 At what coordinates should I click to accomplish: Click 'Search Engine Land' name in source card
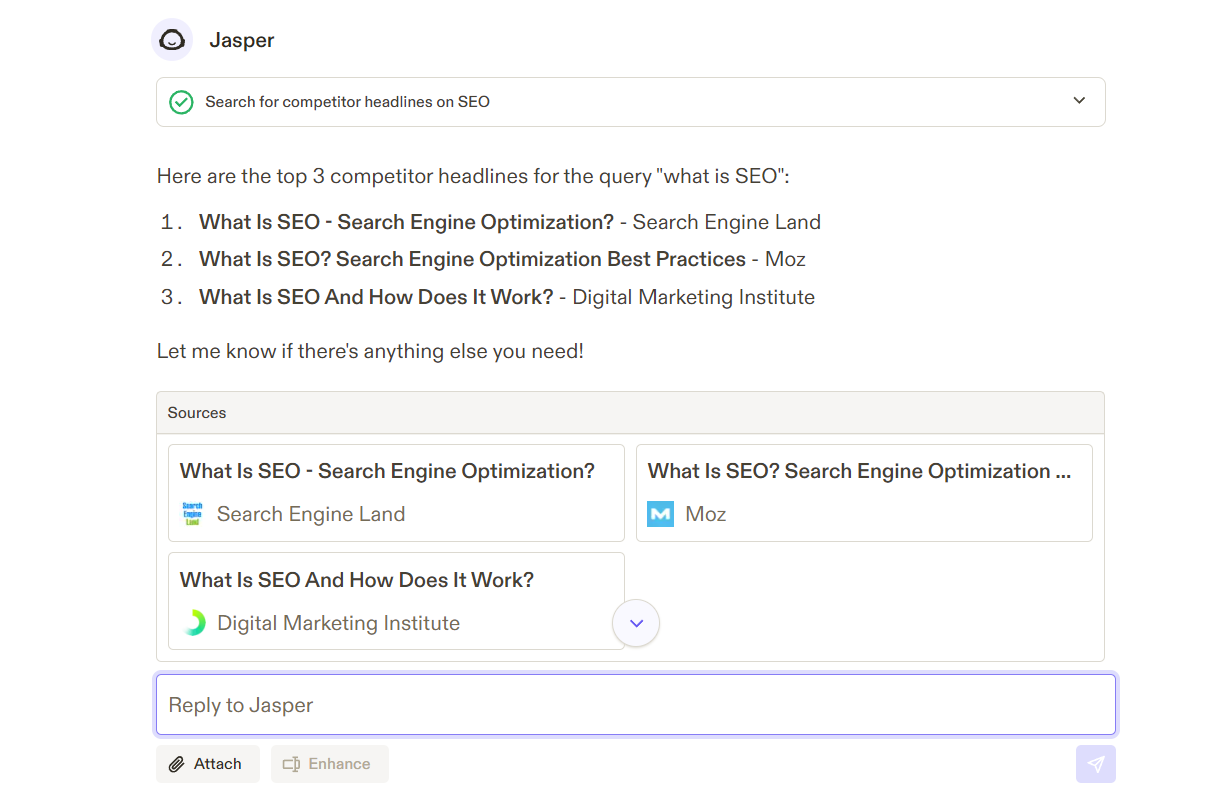(311, 514)
